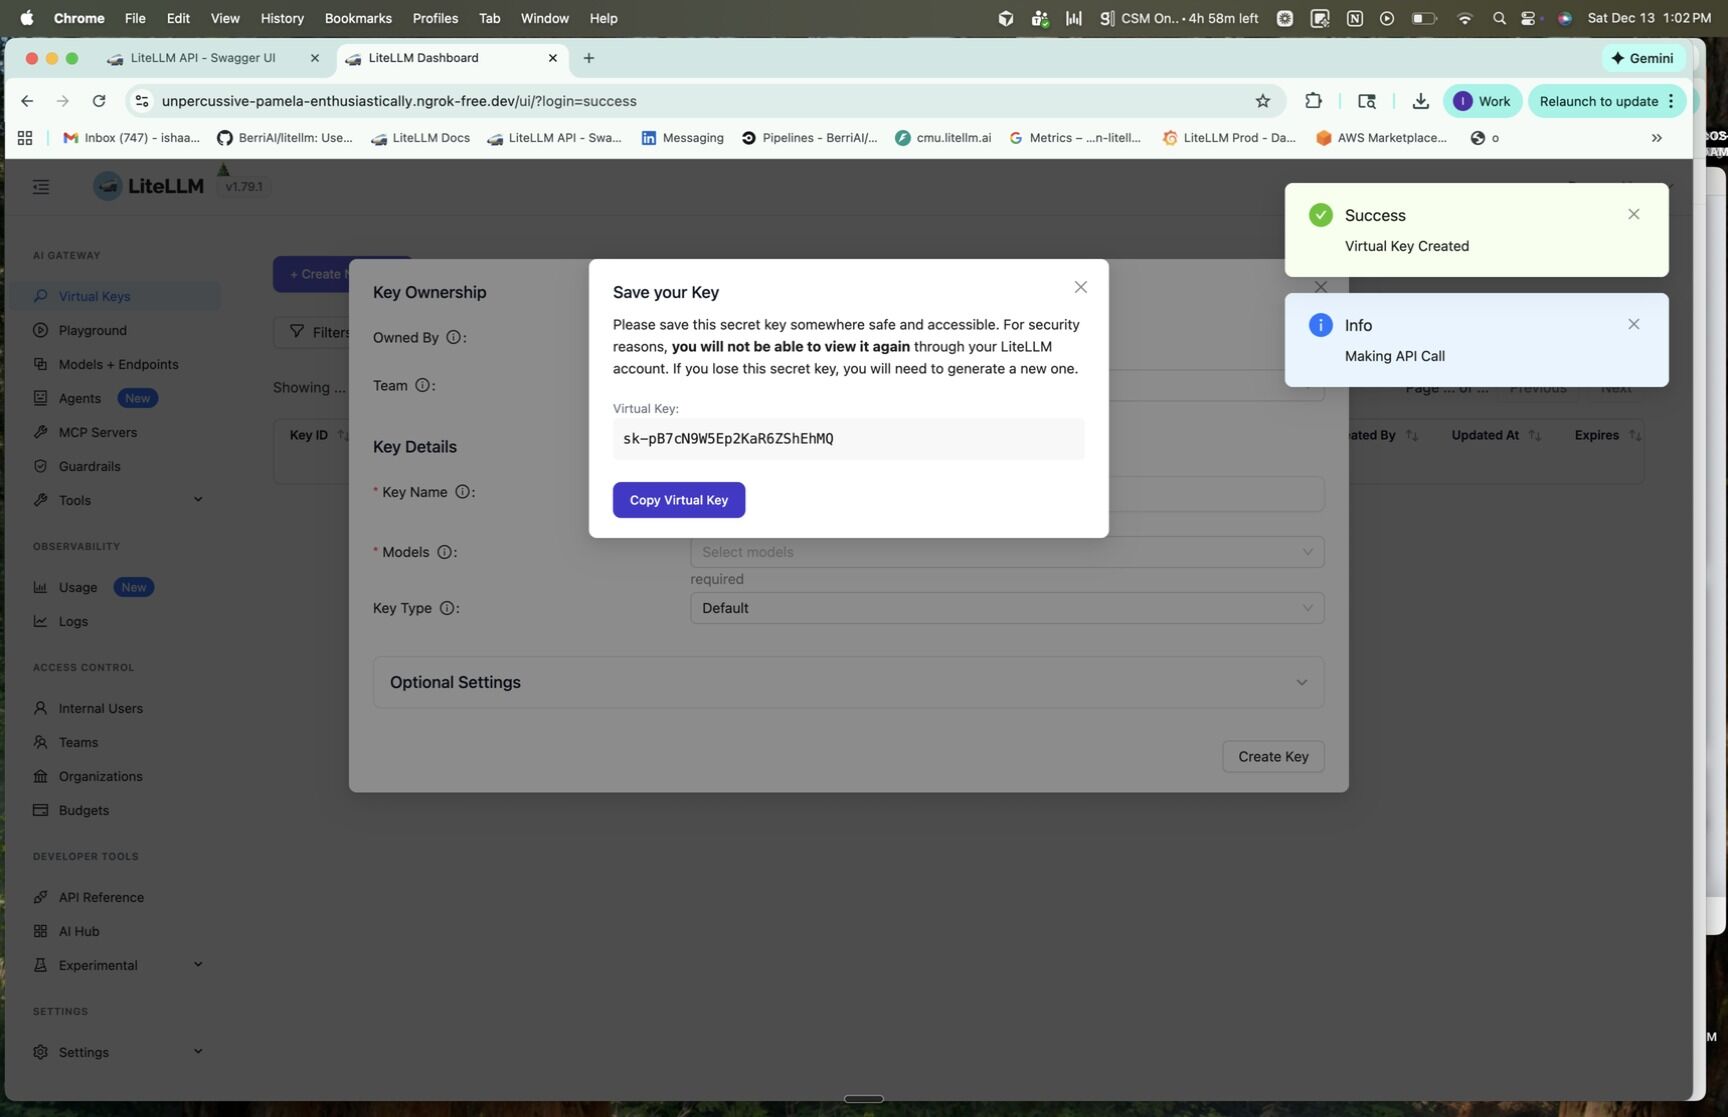Image resolution: width=1728 pixels, height=1117 pixels.
Task: Click the Create Key button
Action: 1273,757
